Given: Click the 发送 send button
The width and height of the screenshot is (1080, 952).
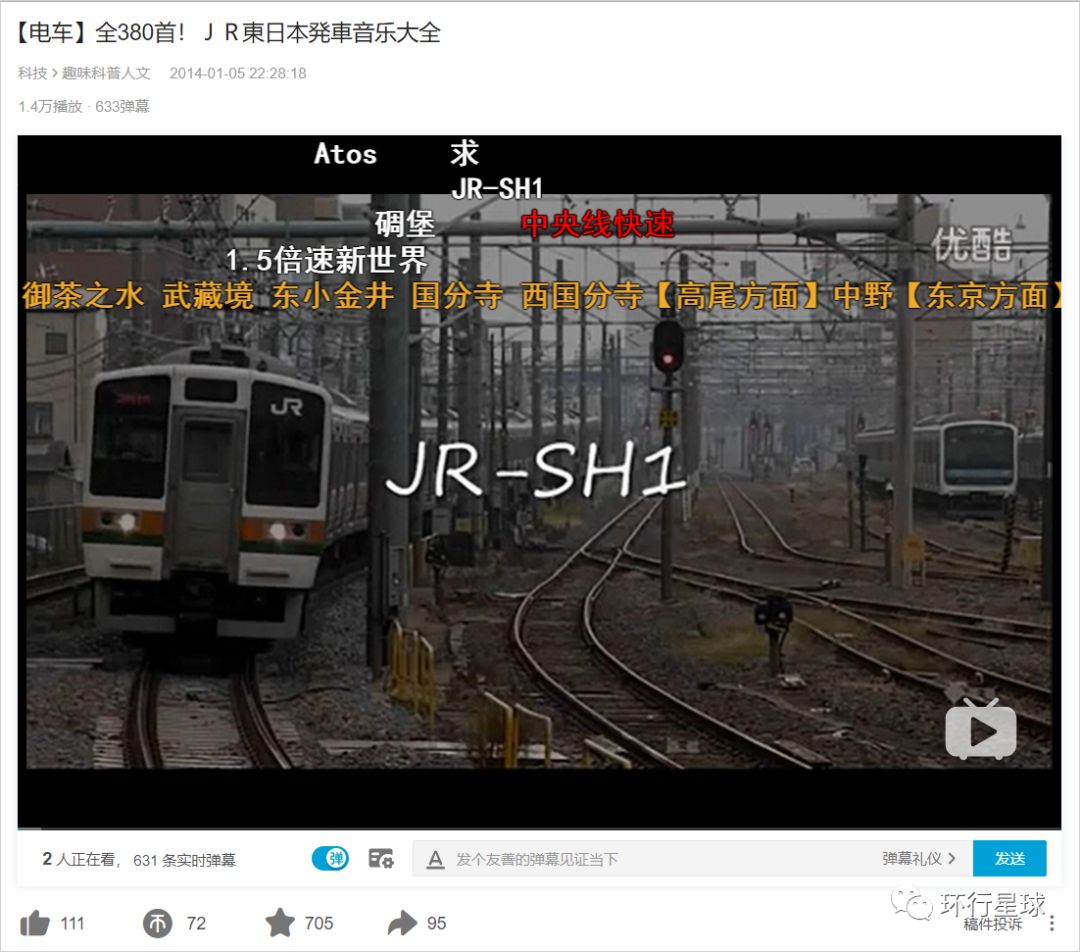Looking at the screenshot, I should pyautogui.click(x=1010, y=858).
